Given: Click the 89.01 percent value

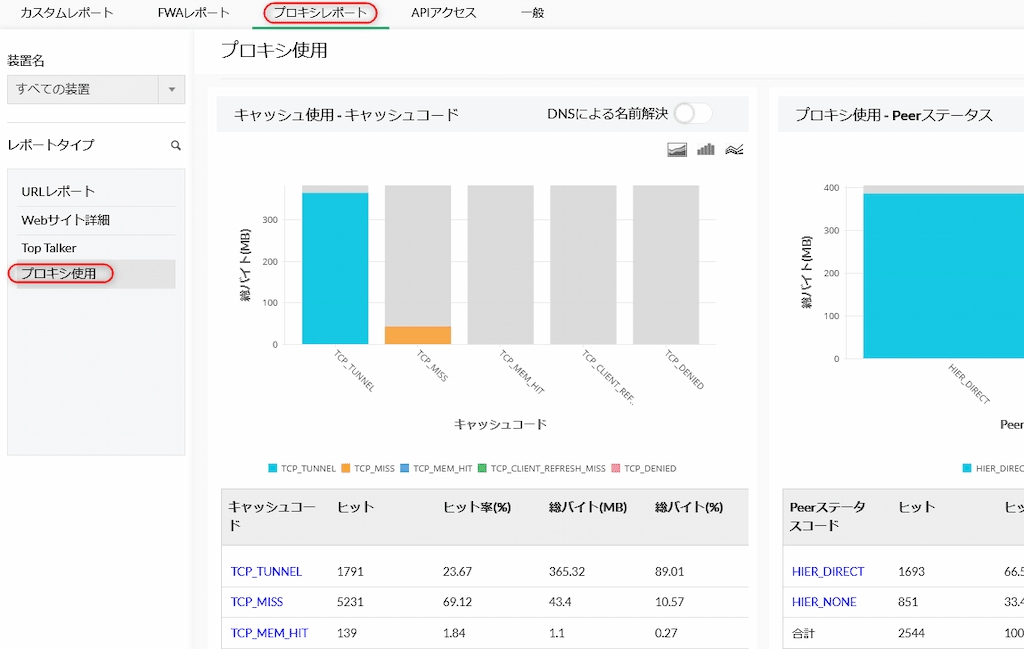Looking at the screenshot, I should 669,571.
